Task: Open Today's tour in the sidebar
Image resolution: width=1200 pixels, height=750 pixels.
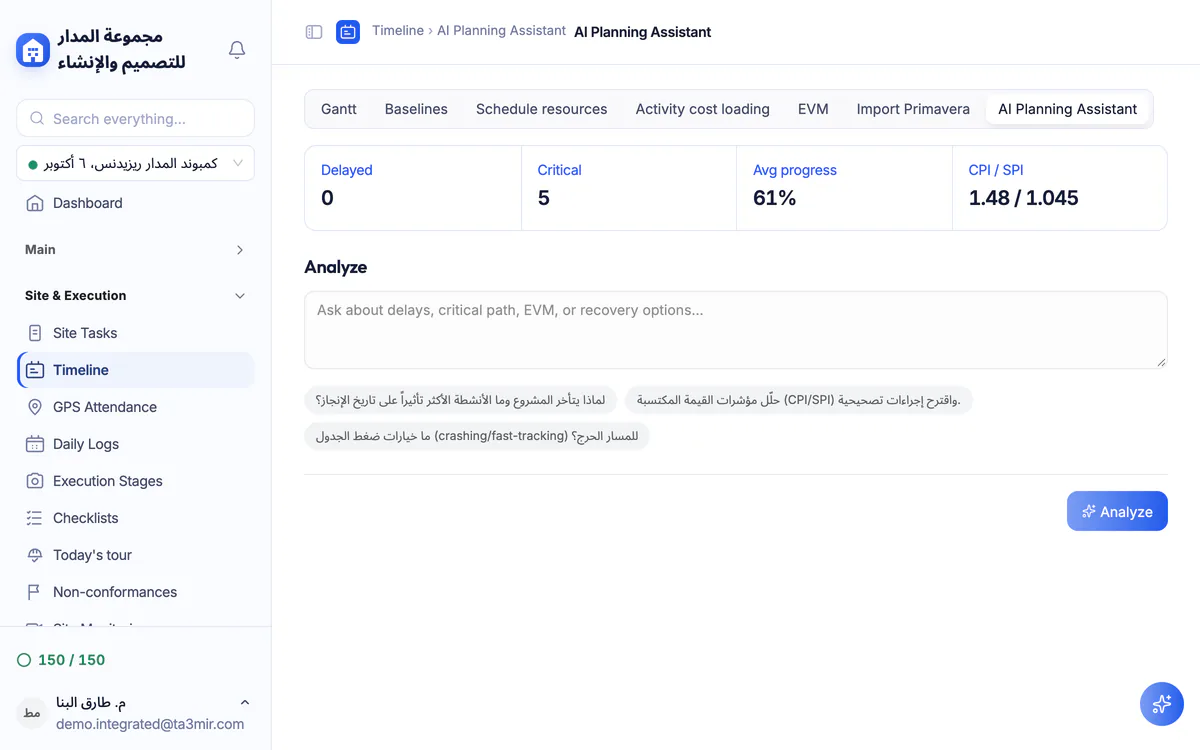Action: (x=135, y=555)
